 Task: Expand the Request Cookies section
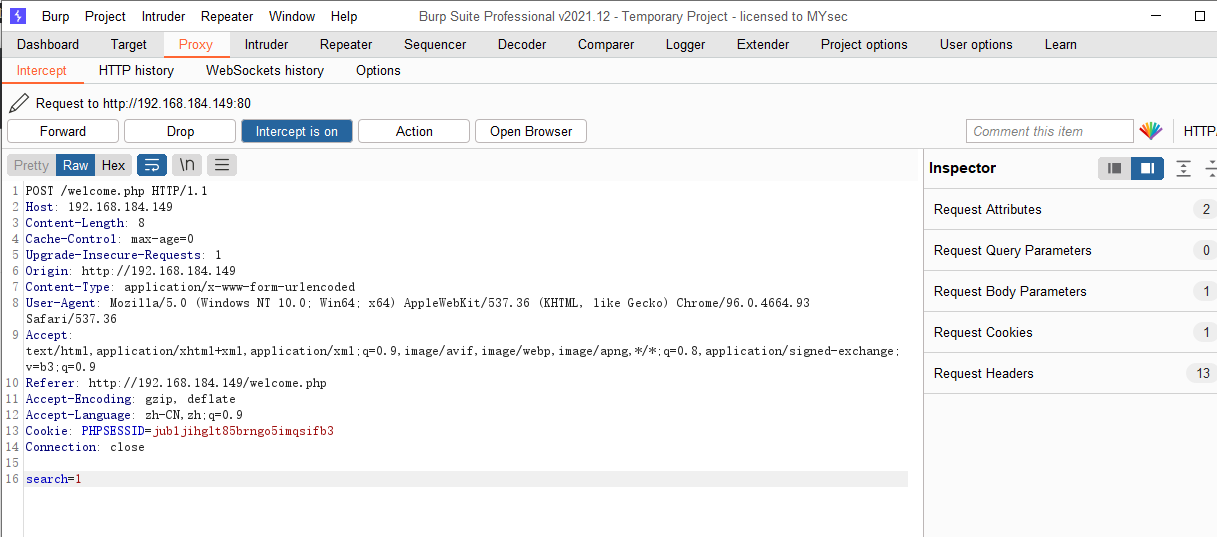[x=1070, y=332]
